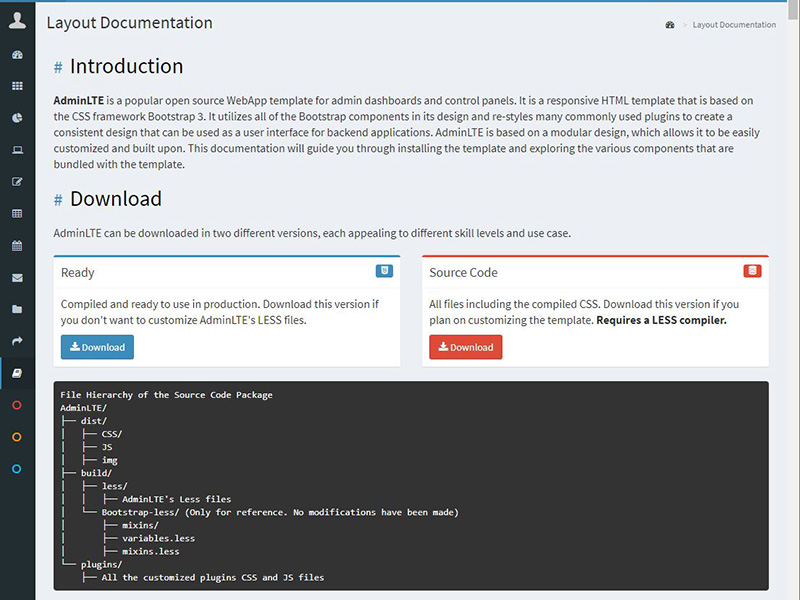Viewport: 800px width, 600px height.
Task: Click the dashboard home icon in the breadcrumb
Action: point(670,25)
